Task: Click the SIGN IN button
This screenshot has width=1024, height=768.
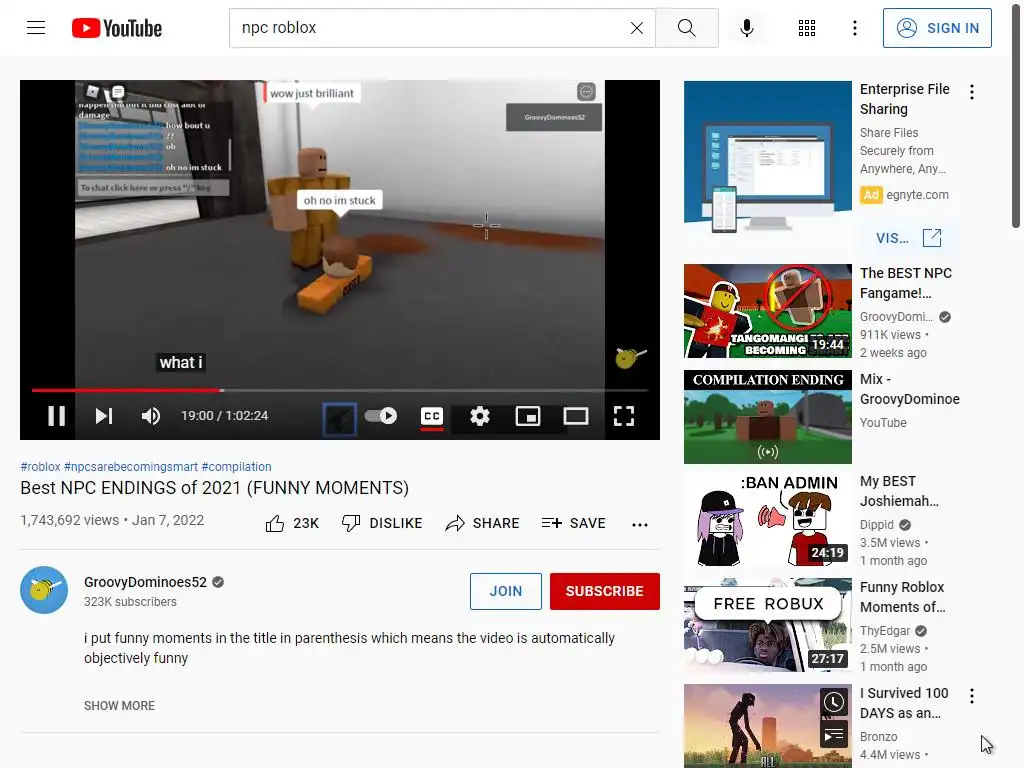Action: pos(937,28)
